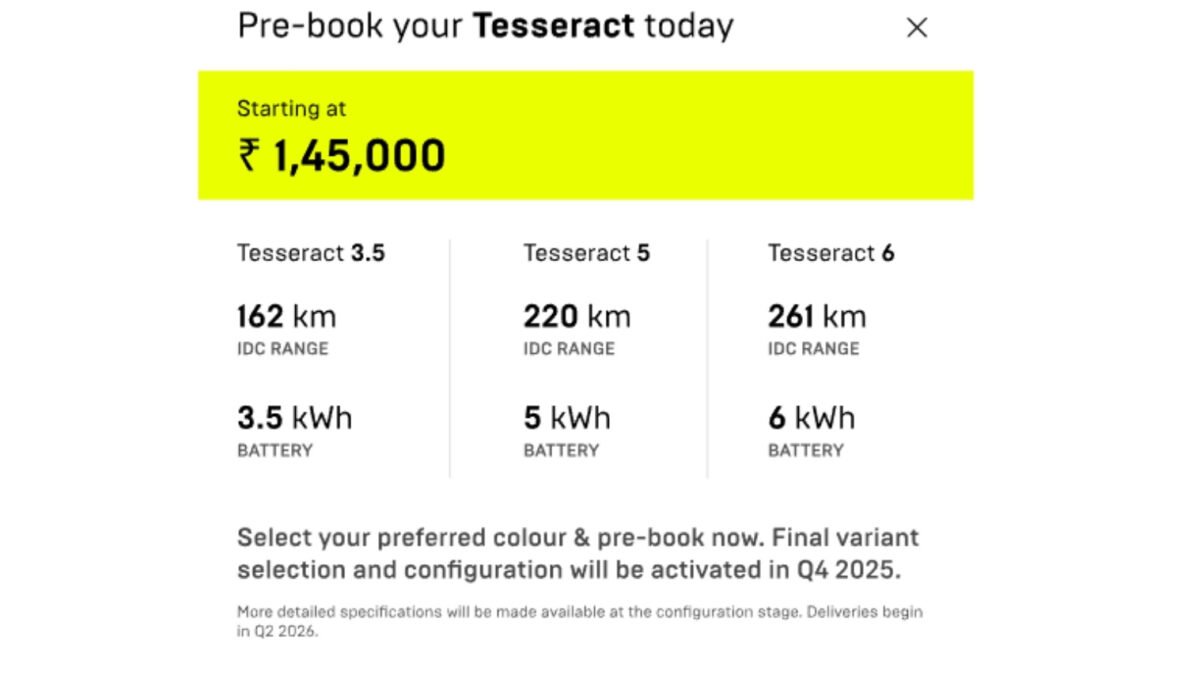Screen dimensions: 1200x675
Task: Click the 261 km range value
Action: pos(817,317)
